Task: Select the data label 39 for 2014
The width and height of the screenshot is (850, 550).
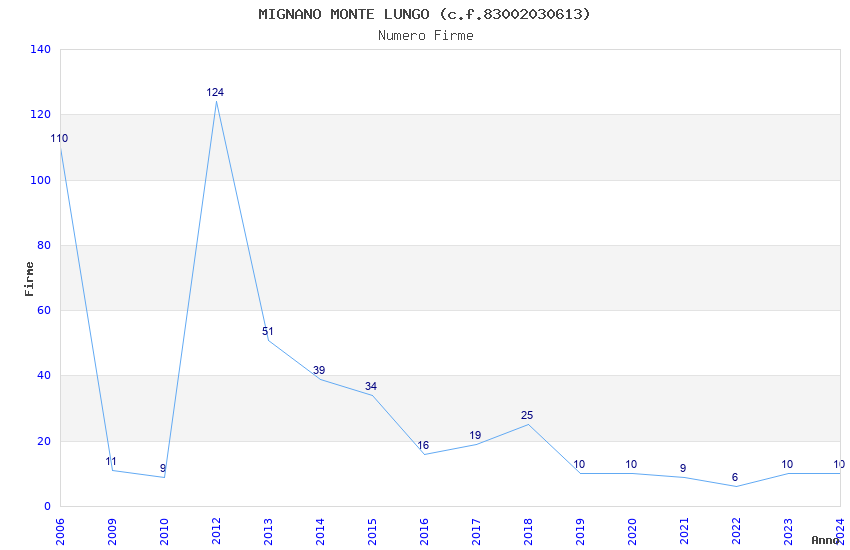Action: pyautogui.click(x=319, y=370)
